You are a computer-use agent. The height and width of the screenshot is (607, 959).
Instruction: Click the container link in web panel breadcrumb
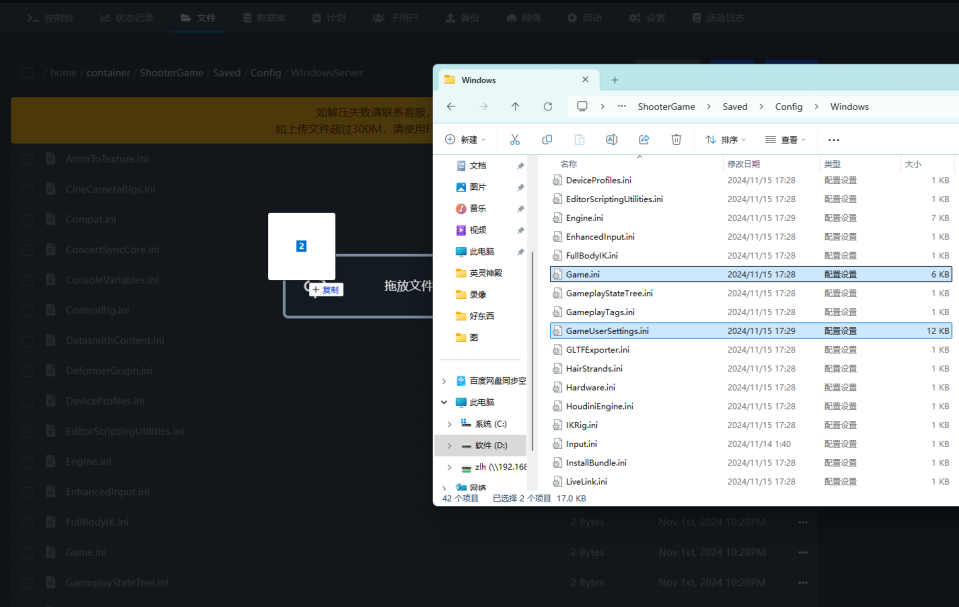pos(108,73)
